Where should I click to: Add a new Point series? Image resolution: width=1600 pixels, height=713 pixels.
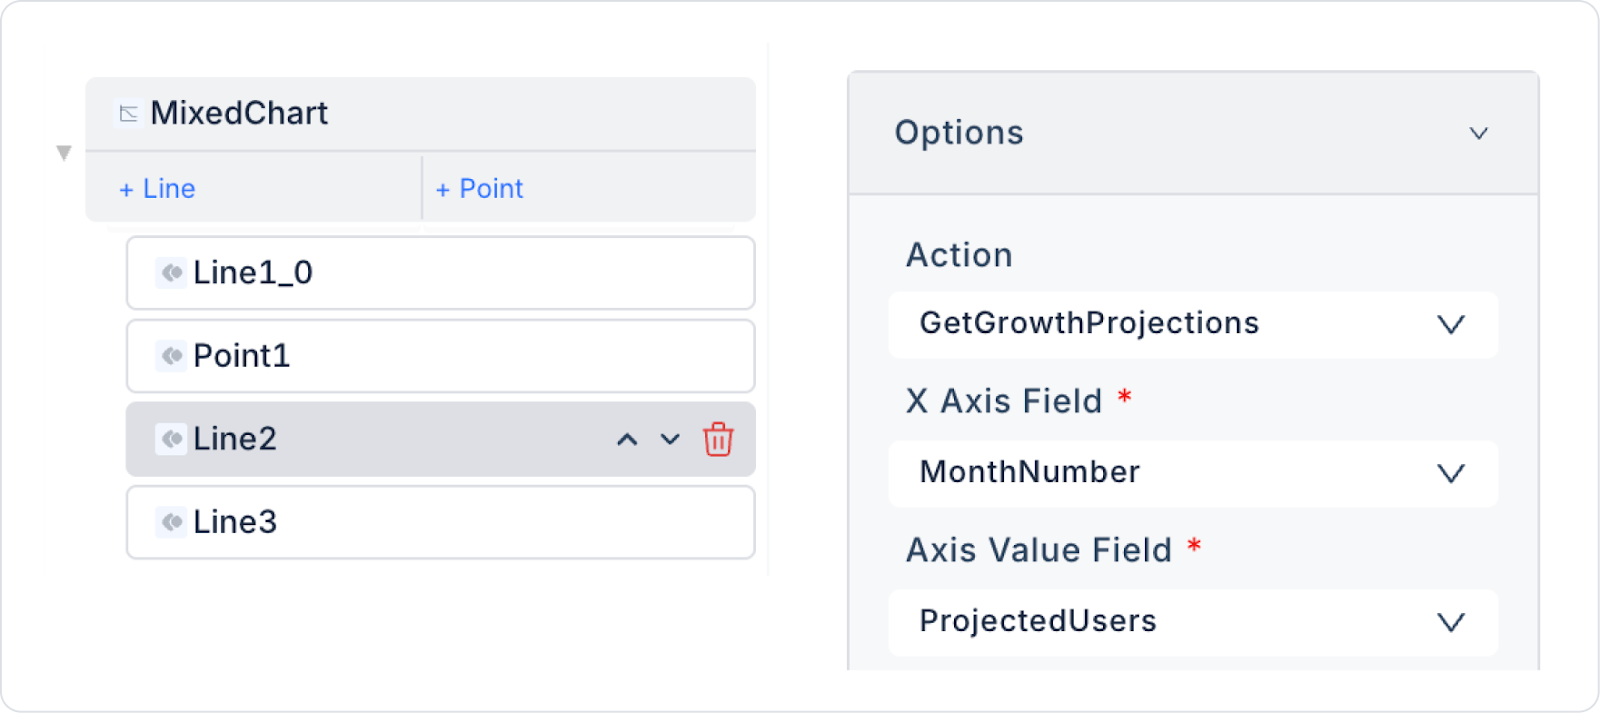coord(480,189)
